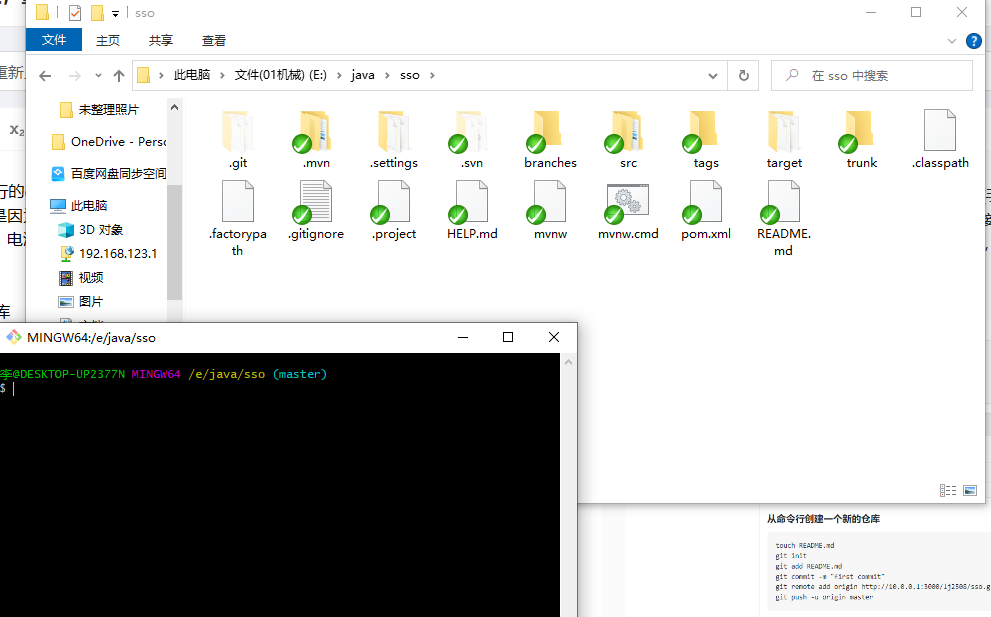Open recent locations dropdown
Image resolution: width=991 pixels, height=617 pixels.
(x=98, y=76)
